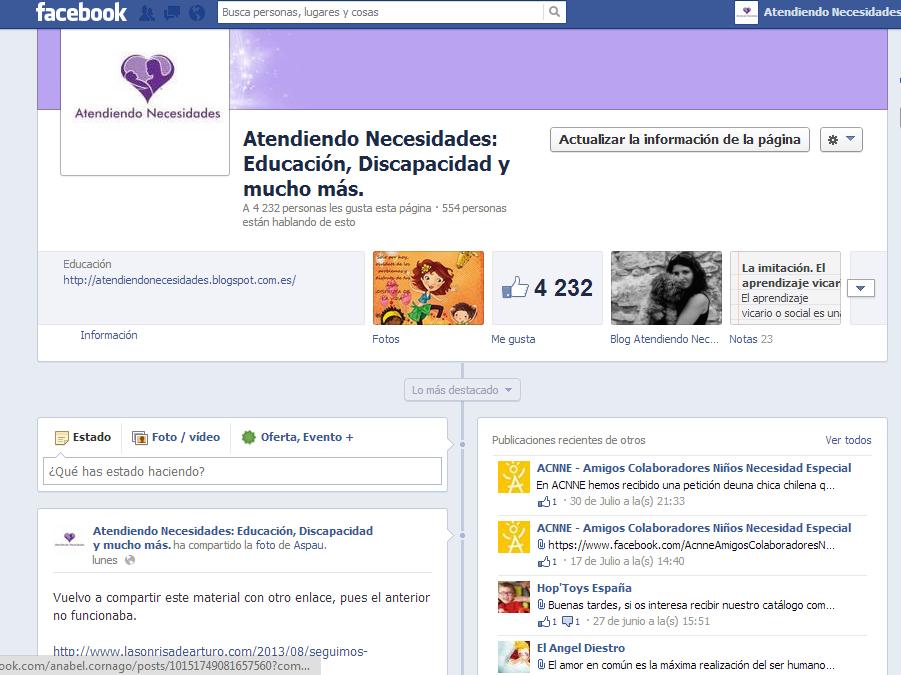Click Ver todos link
The image size is (901, 675).
pos(848,440)
